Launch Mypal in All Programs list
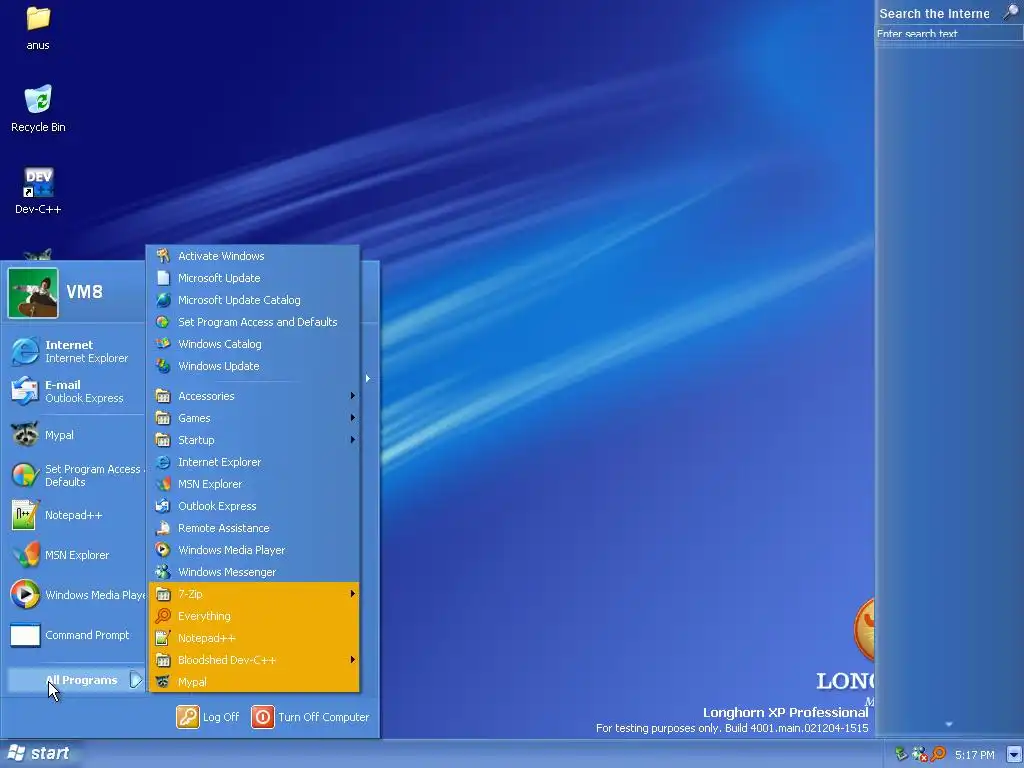This screenshot has height=768, width=1024. (254, 682)
